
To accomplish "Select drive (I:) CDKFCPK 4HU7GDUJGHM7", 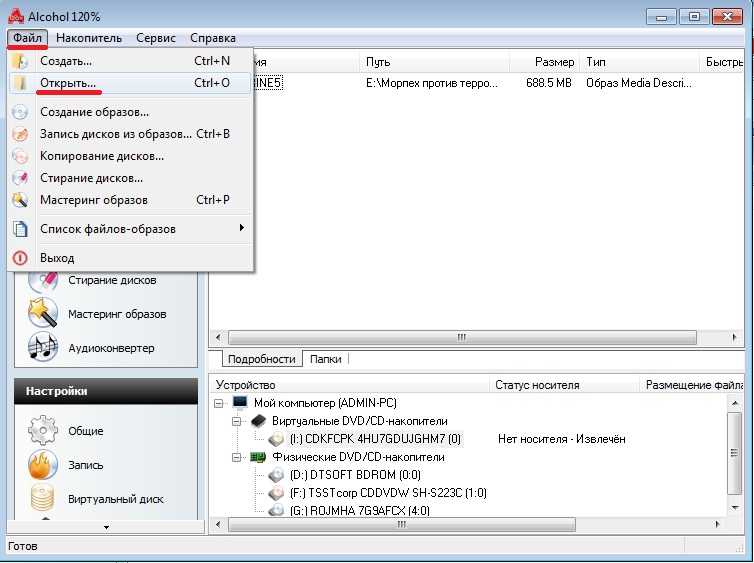I will [x=375, y=439].
